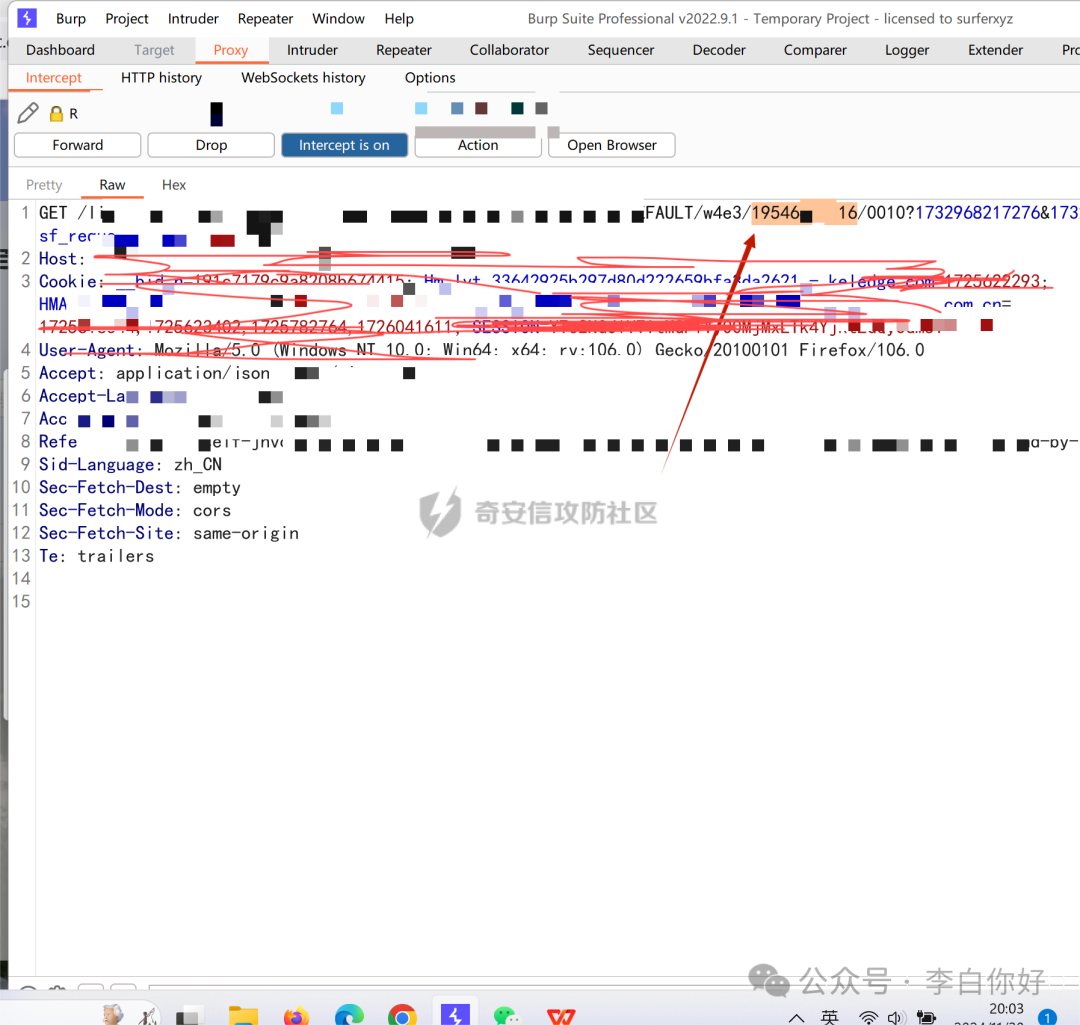1080x1025 pixels.
Task: Switch to the Dashboard tab
Action: (x=61, y=50)
